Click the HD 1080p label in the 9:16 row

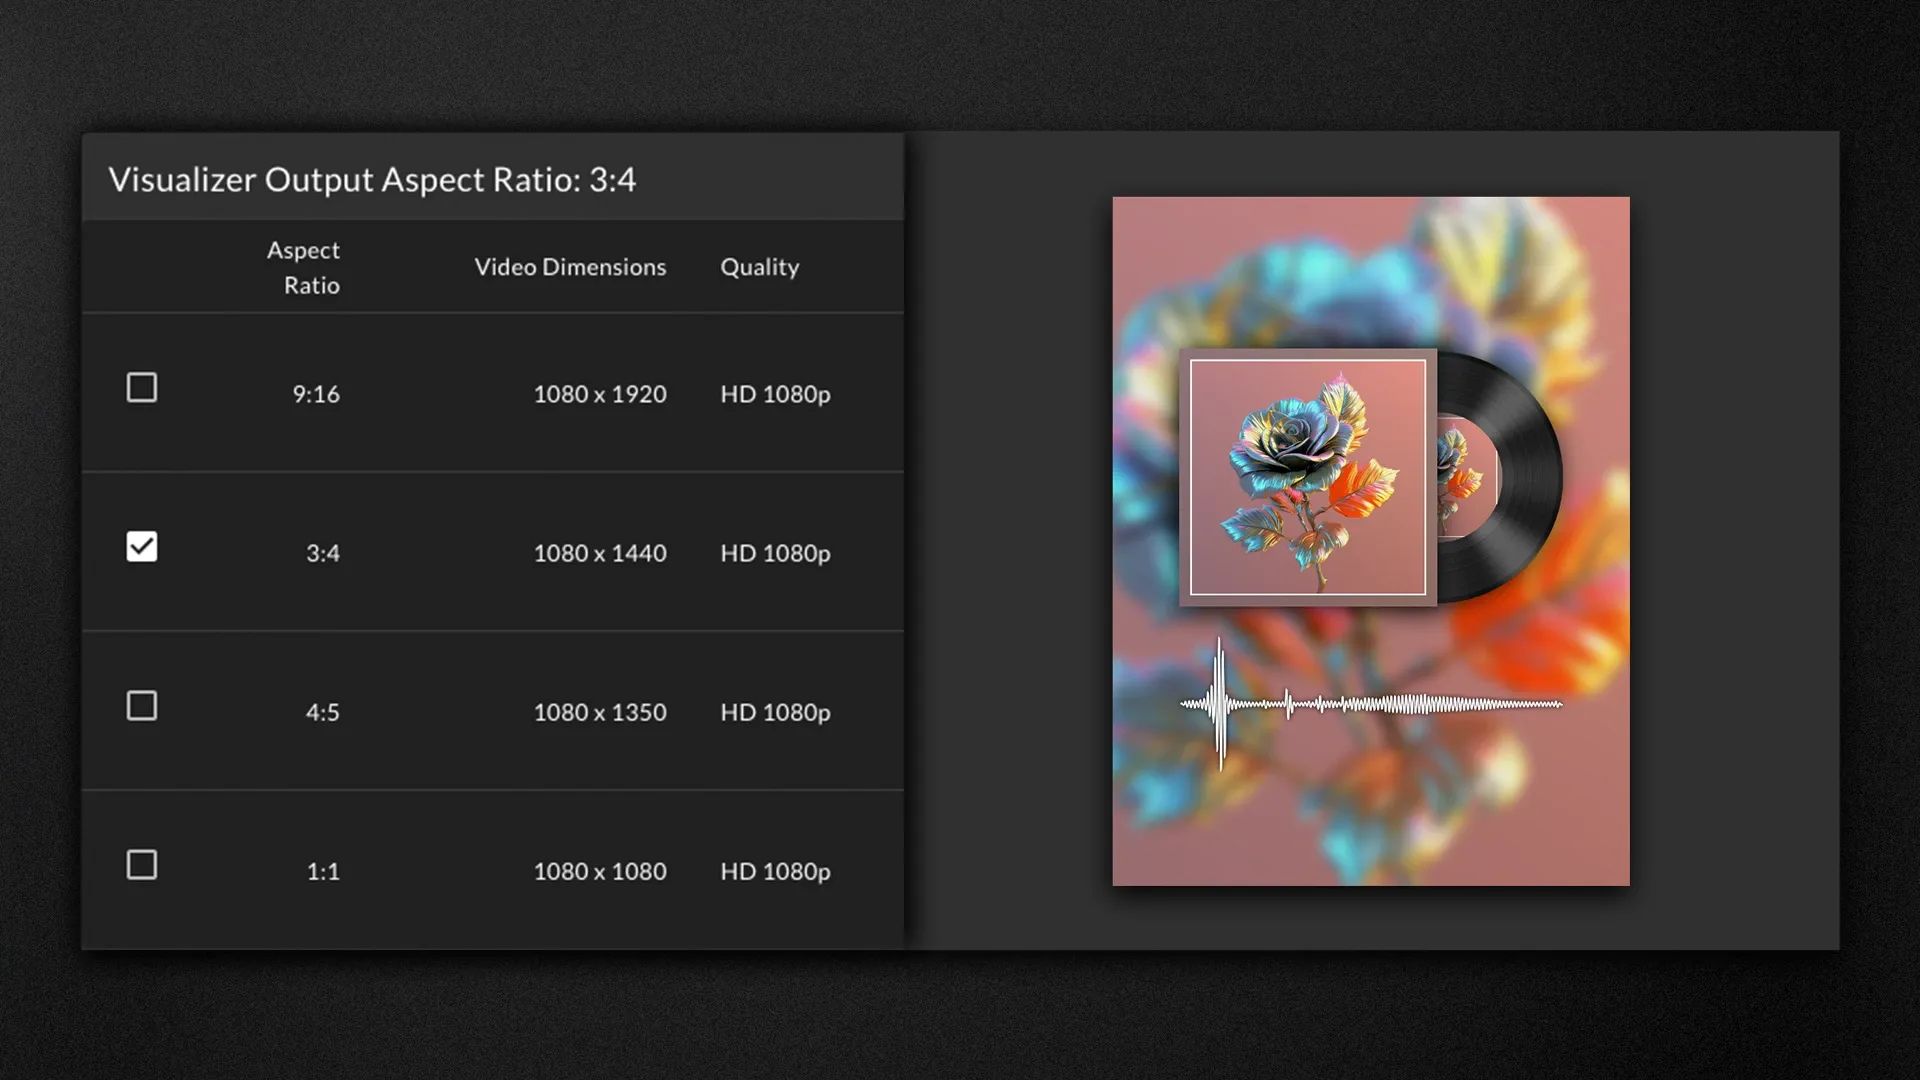776,394
